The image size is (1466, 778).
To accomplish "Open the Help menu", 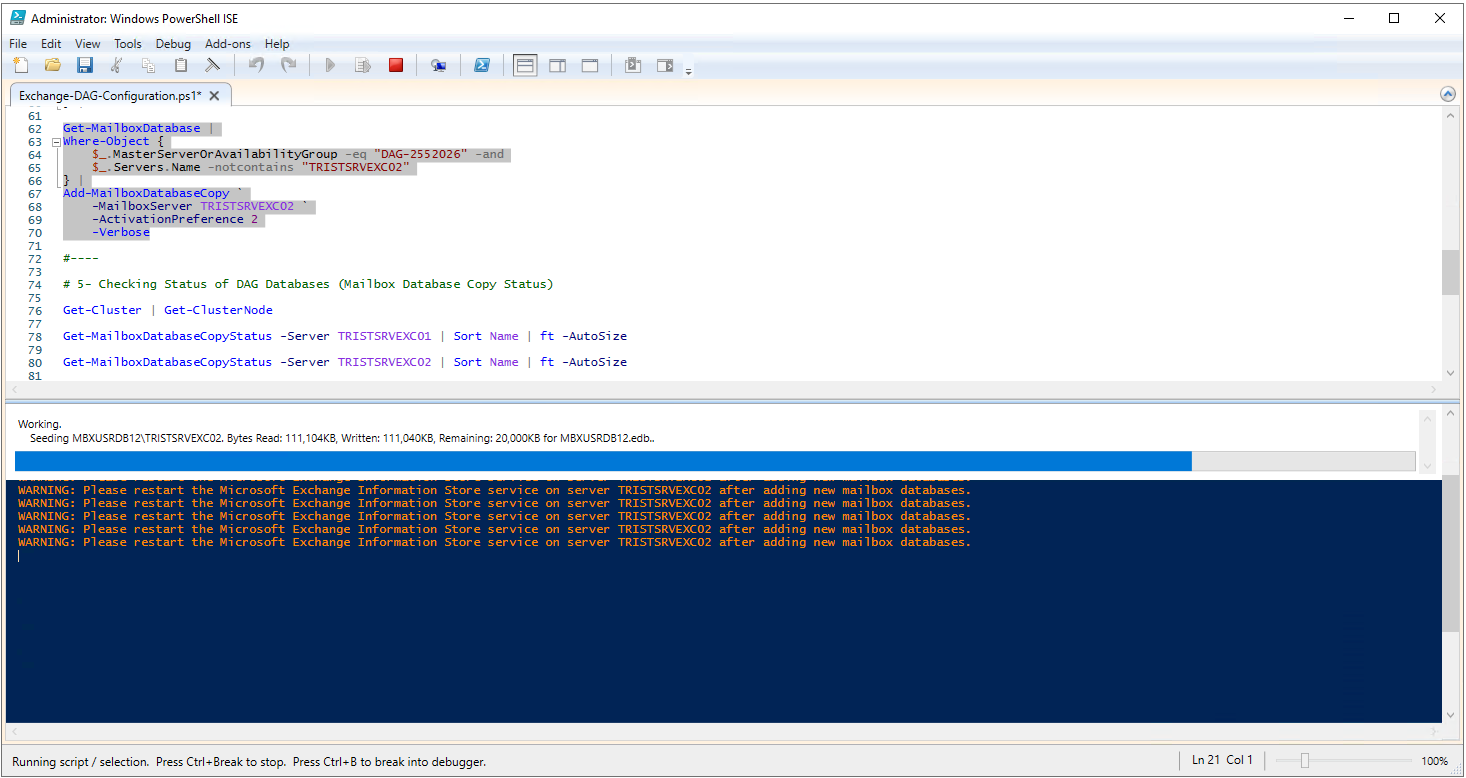I will pyautogui.click(x=277, y=44).
